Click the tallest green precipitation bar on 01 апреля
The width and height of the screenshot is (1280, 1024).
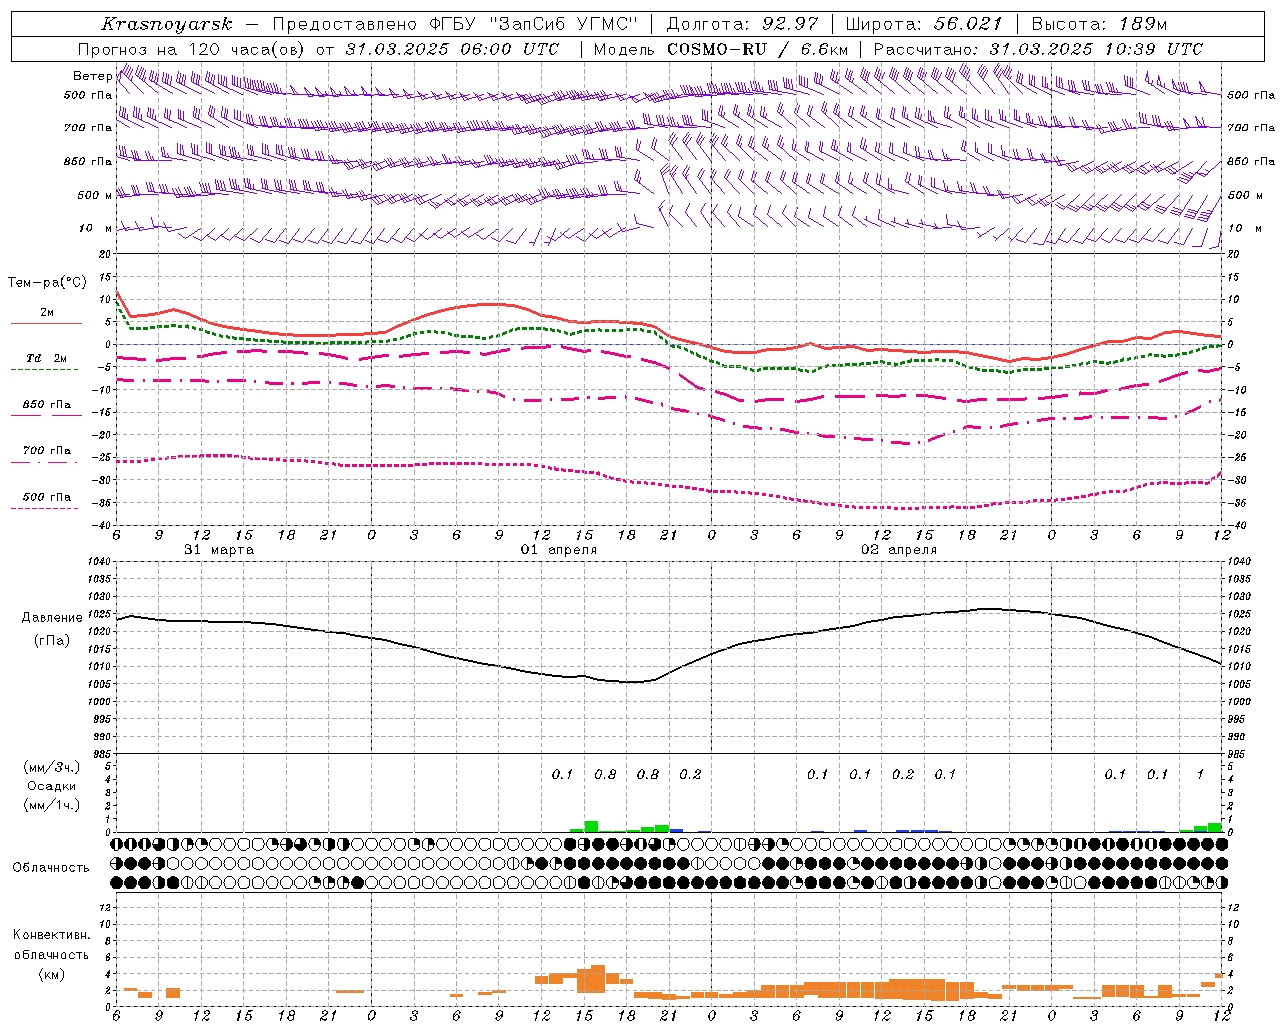coord(591,827)
